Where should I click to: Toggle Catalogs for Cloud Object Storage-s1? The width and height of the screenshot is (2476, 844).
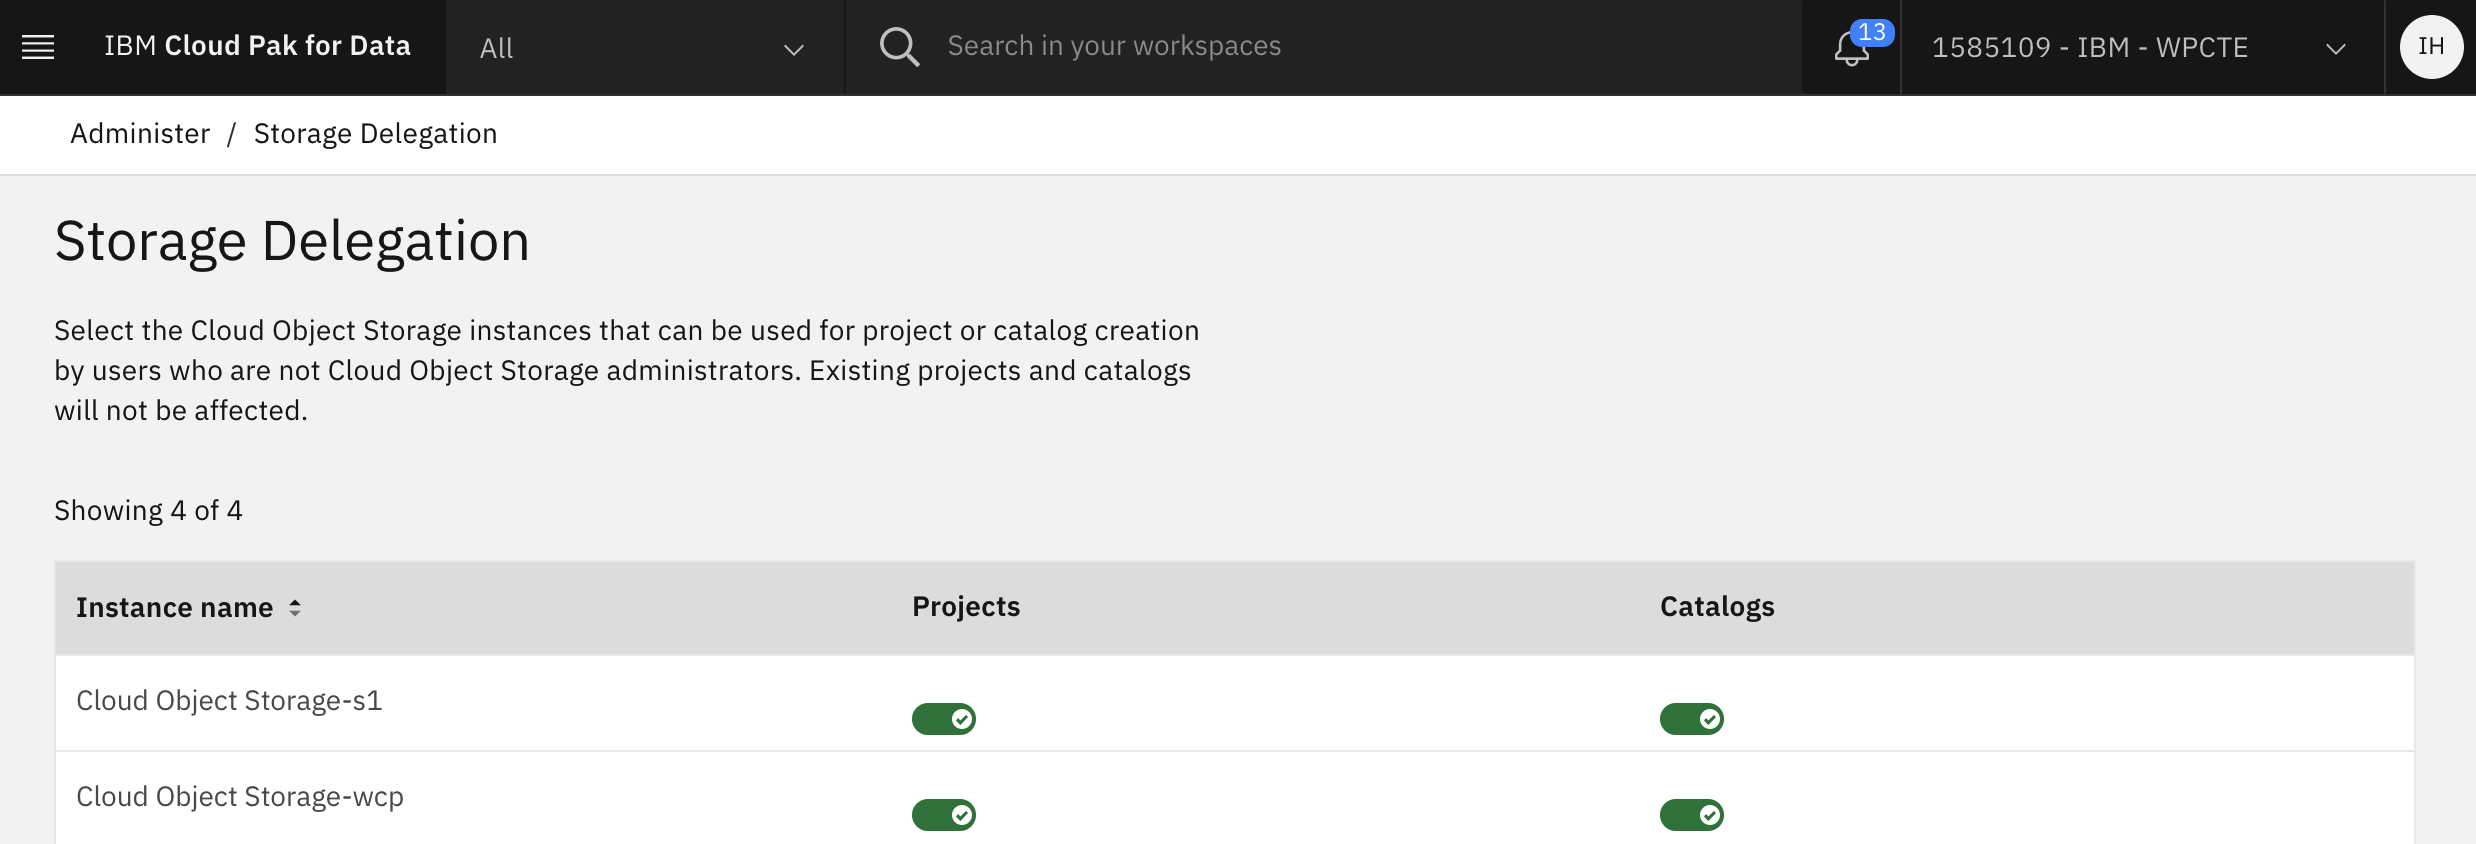tap(1692, 719)
